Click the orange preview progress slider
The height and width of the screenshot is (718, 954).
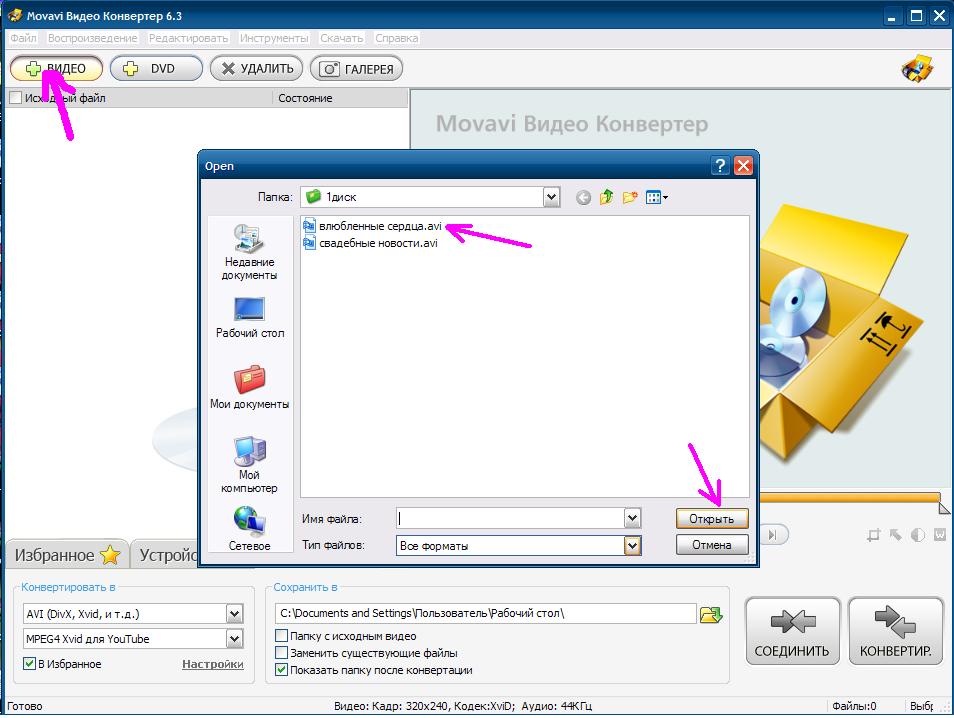[849, 498]
